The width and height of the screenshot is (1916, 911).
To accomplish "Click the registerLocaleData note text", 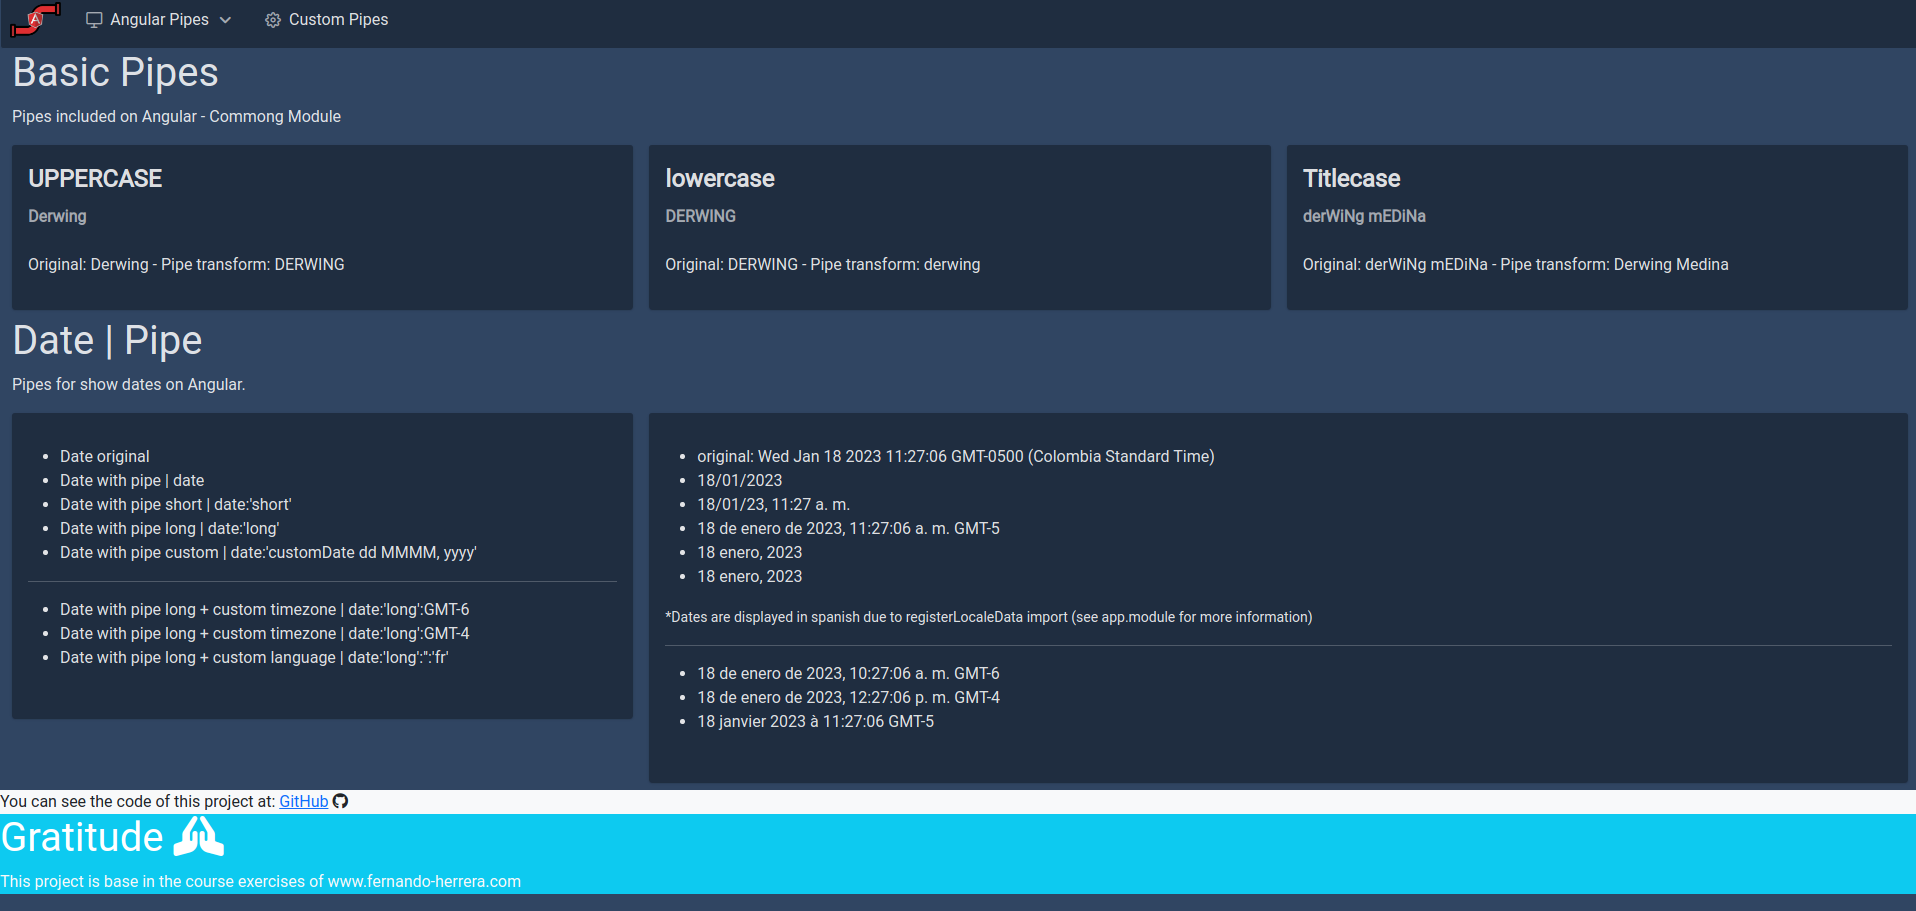I will tap(988, 617).
